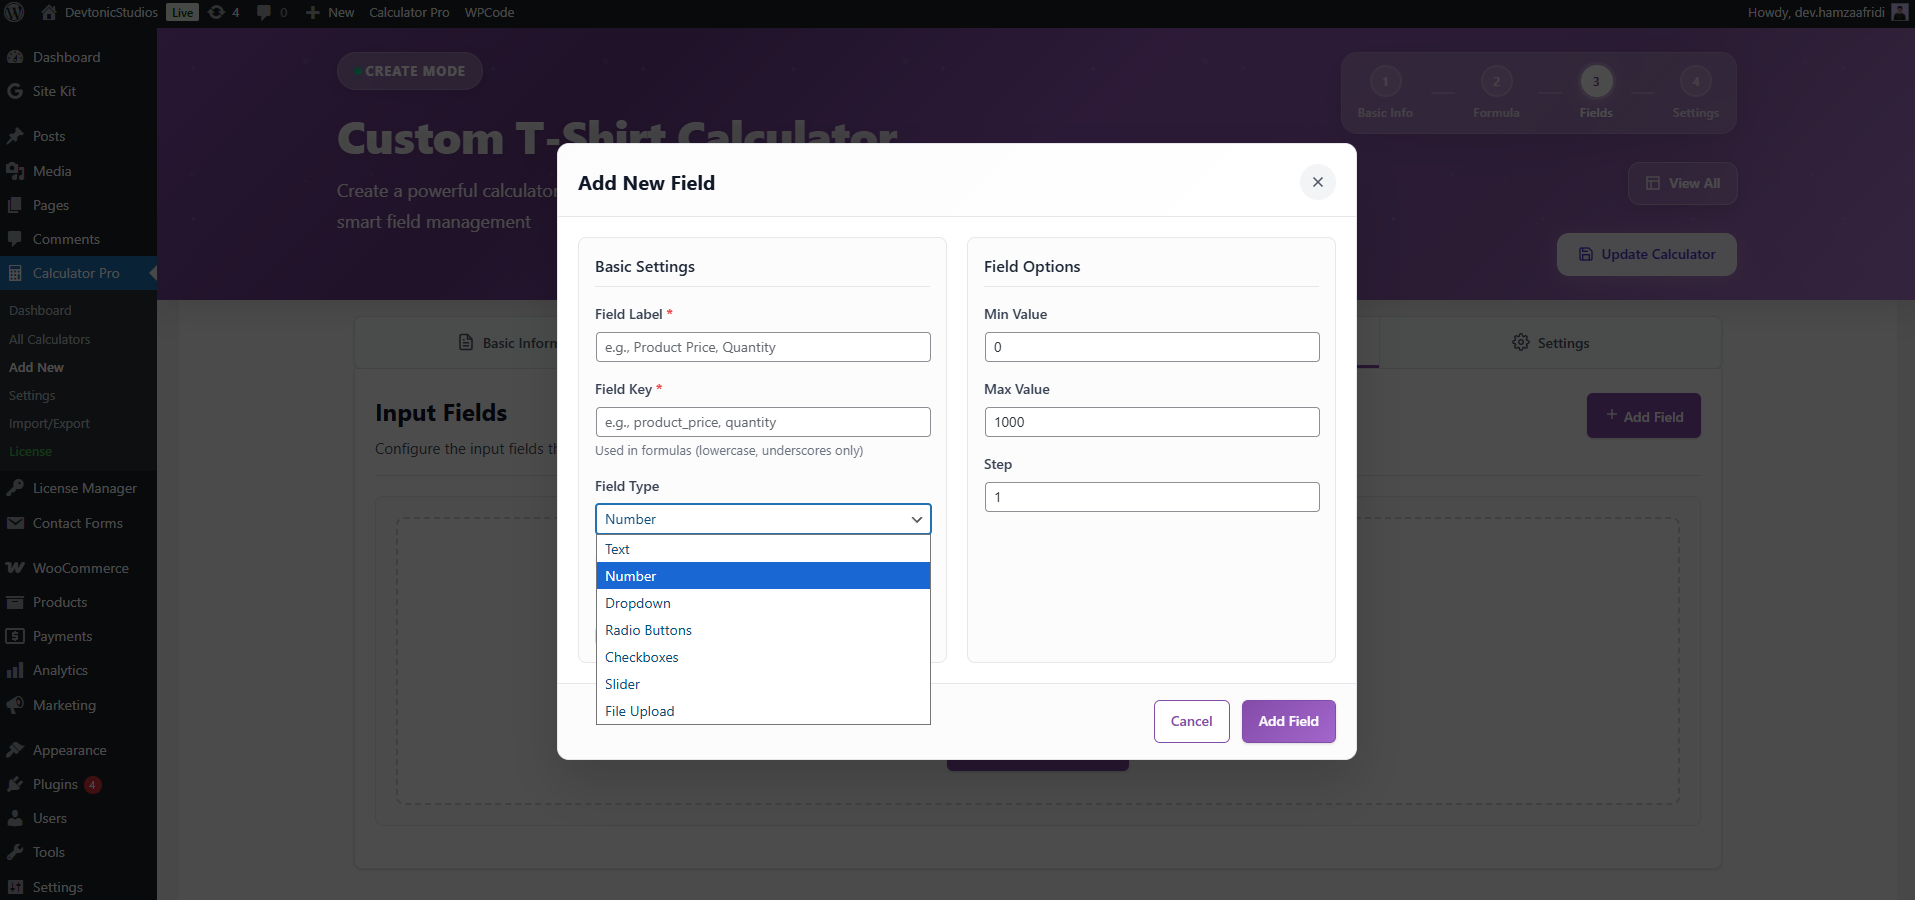Open Contact Forms via its envelope icon
The image size is (1915, 900).
click(14, 523)
